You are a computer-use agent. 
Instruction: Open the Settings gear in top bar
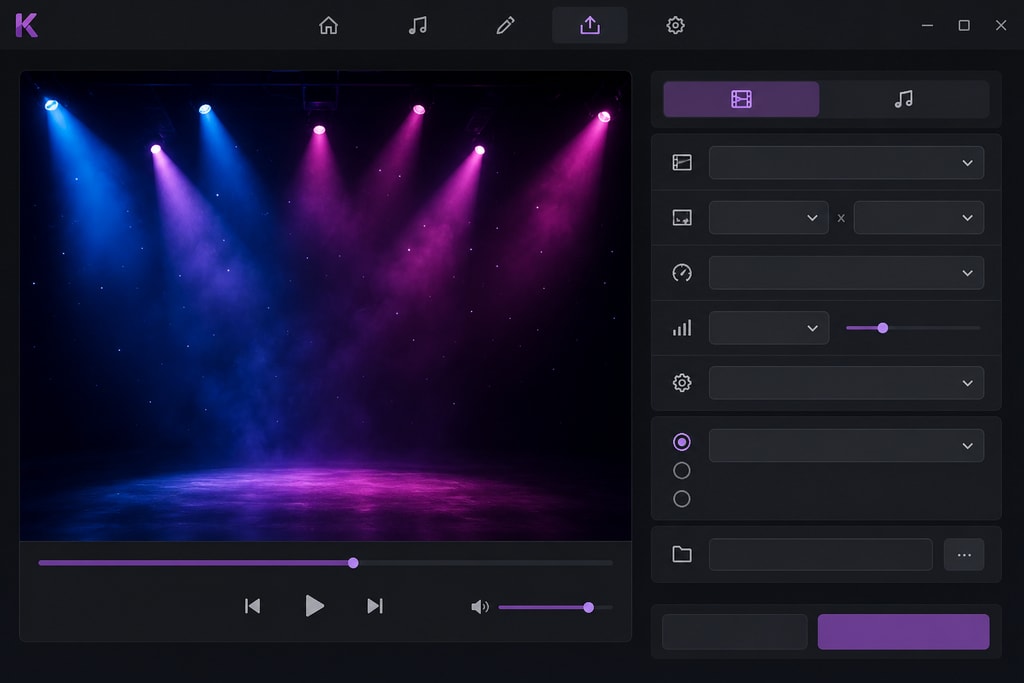coord(675,25)
